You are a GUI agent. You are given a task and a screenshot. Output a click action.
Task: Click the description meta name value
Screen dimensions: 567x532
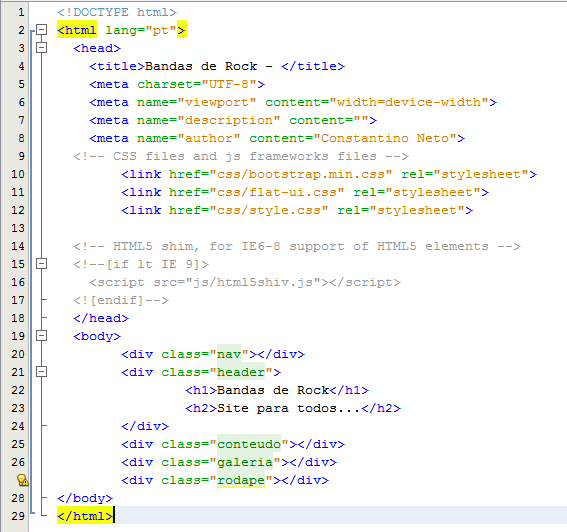coord(229,120)
